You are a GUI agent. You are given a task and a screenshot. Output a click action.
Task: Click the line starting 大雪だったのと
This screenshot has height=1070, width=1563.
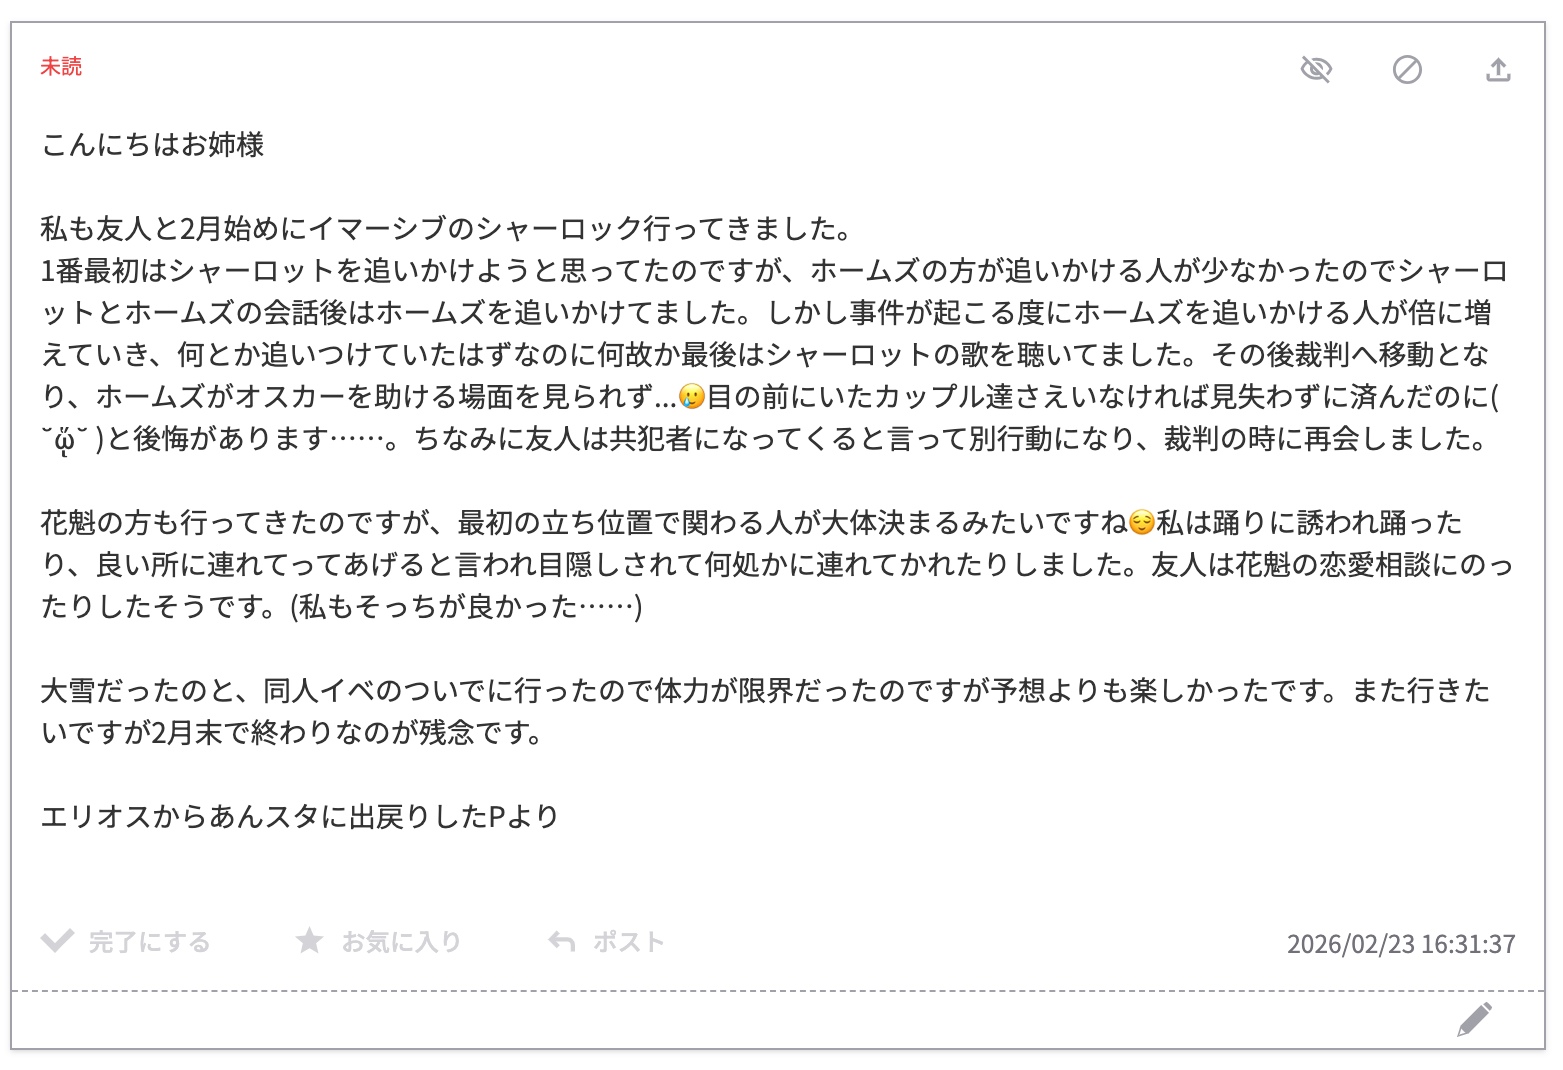[x=765, y=690]
